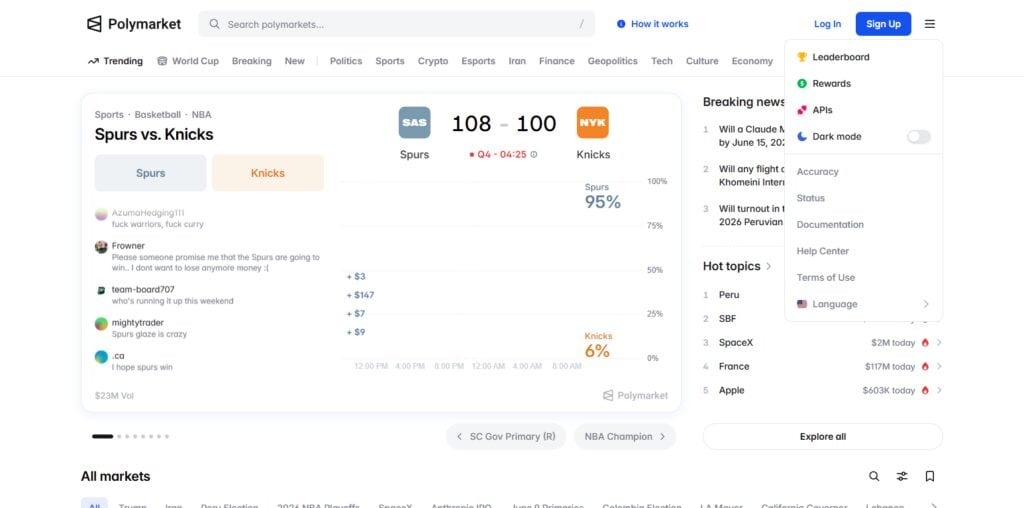Go to previous card SC Gov Primary (R)

(x=506, y=436)
